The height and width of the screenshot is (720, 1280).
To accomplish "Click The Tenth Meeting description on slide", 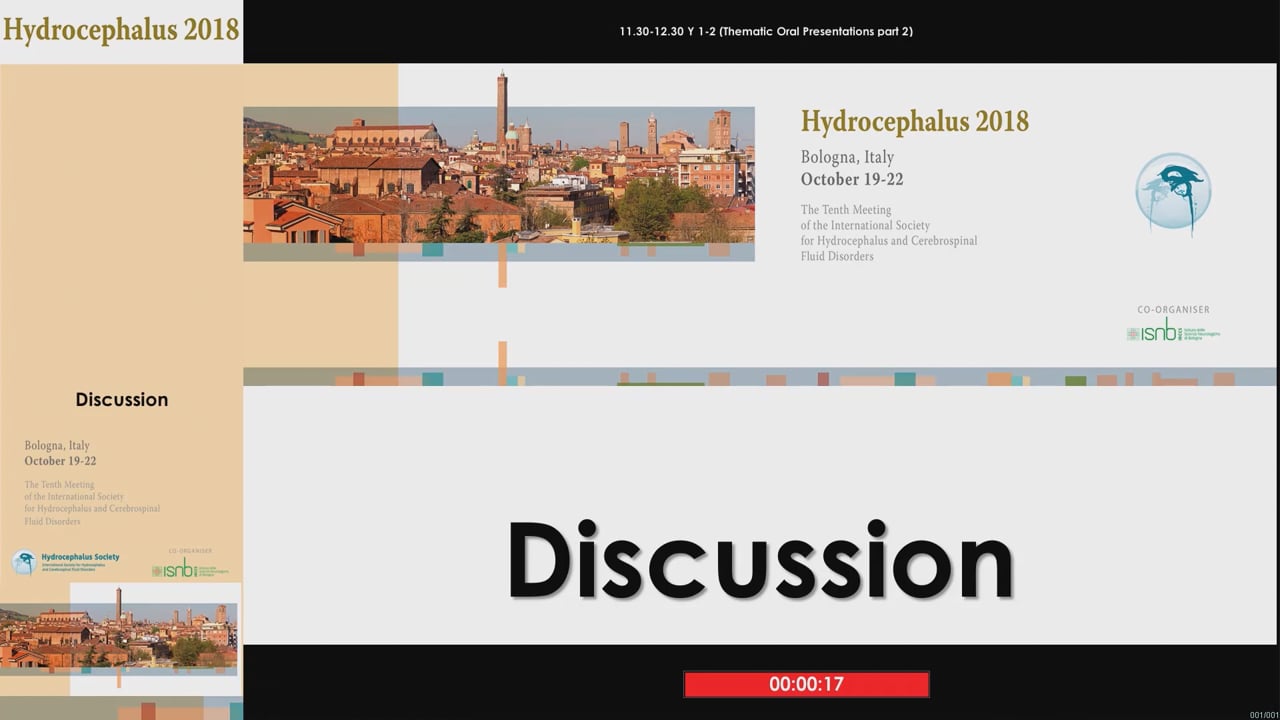I will pos(888,233).
